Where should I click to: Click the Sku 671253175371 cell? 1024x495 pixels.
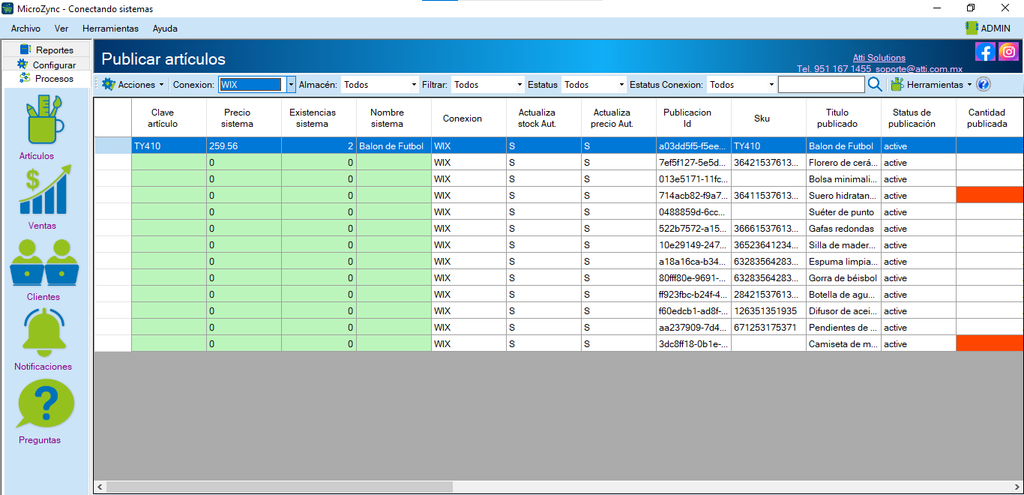point(769,327)
